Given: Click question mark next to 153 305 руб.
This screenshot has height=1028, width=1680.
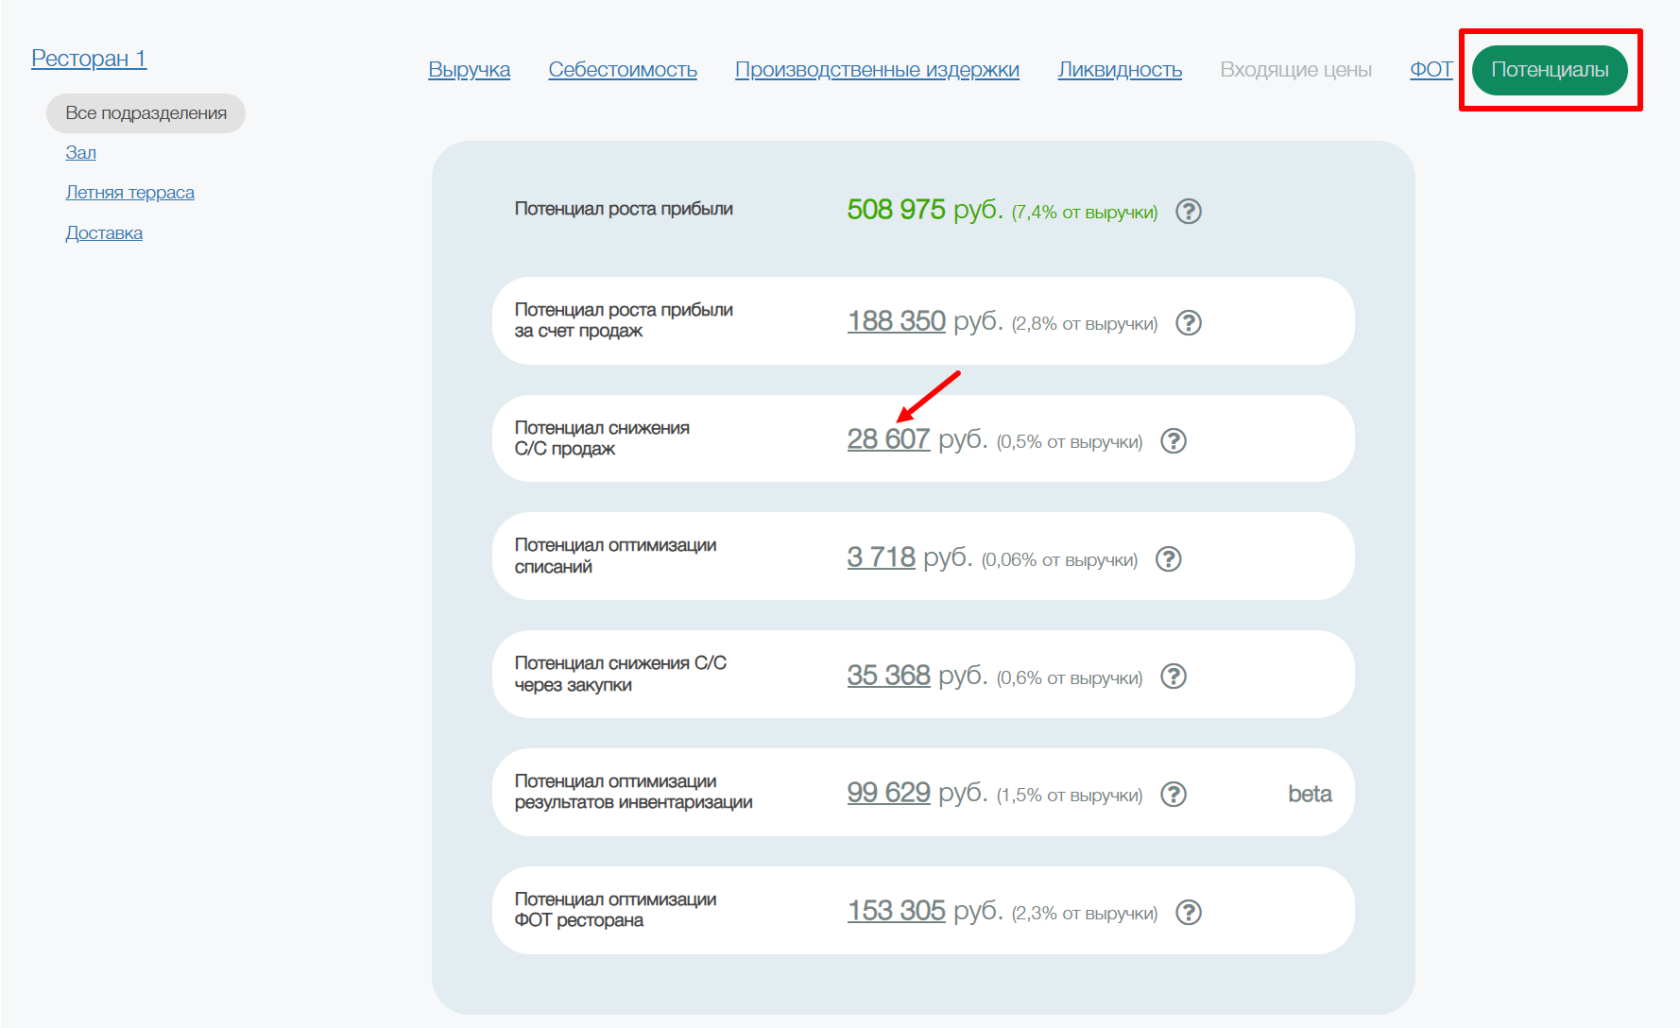Looking at the screenshot, I should coord(1188,912).
